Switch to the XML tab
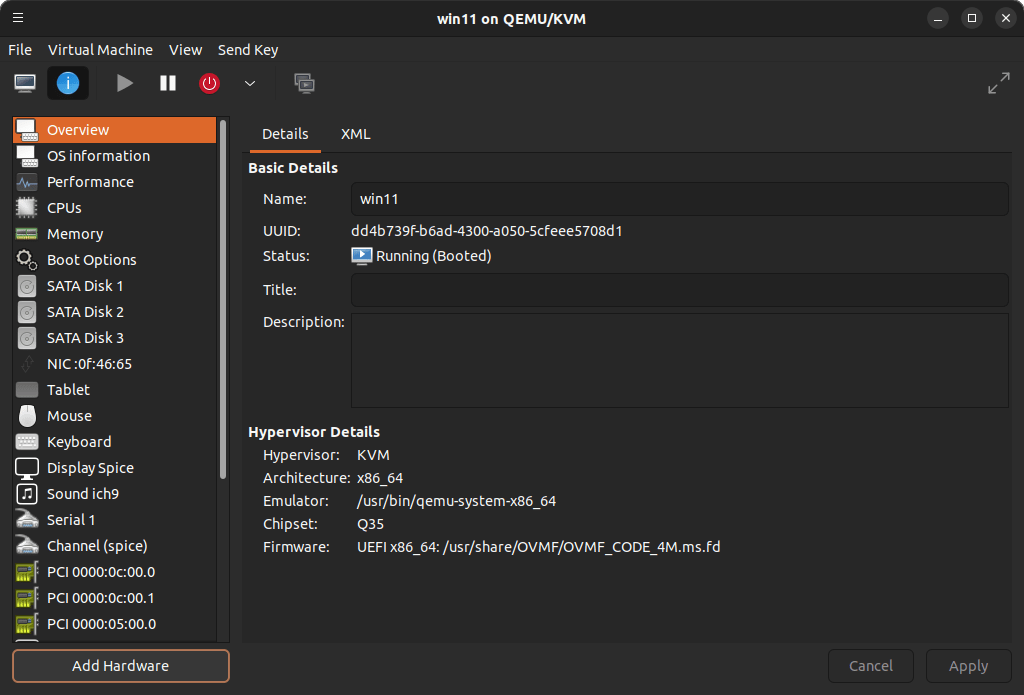Viewport: 1024px width, 695px height. pos(355,134)
